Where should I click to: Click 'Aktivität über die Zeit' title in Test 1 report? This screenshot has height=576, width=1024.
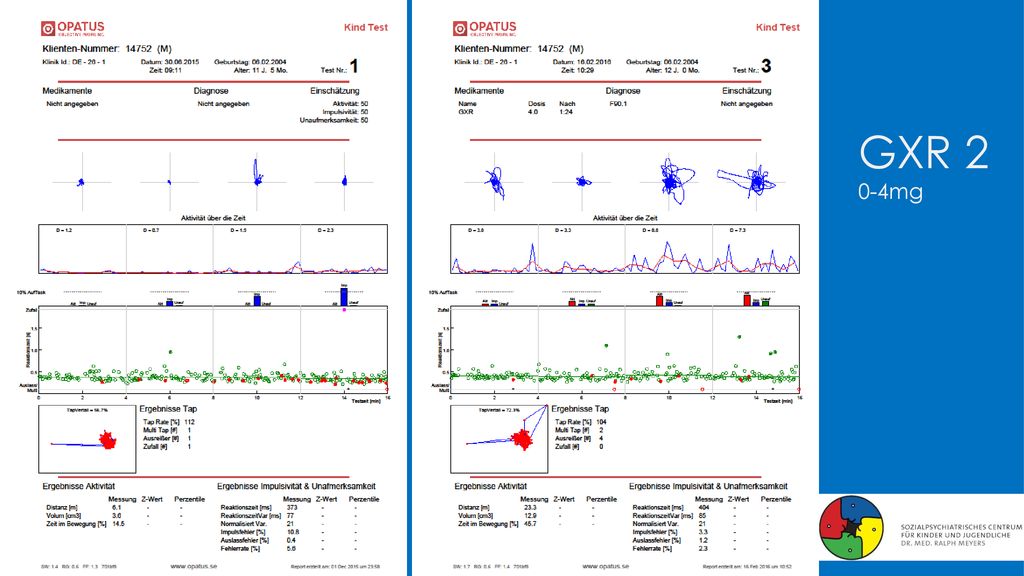pyautogui.click(x=213, y=218)
